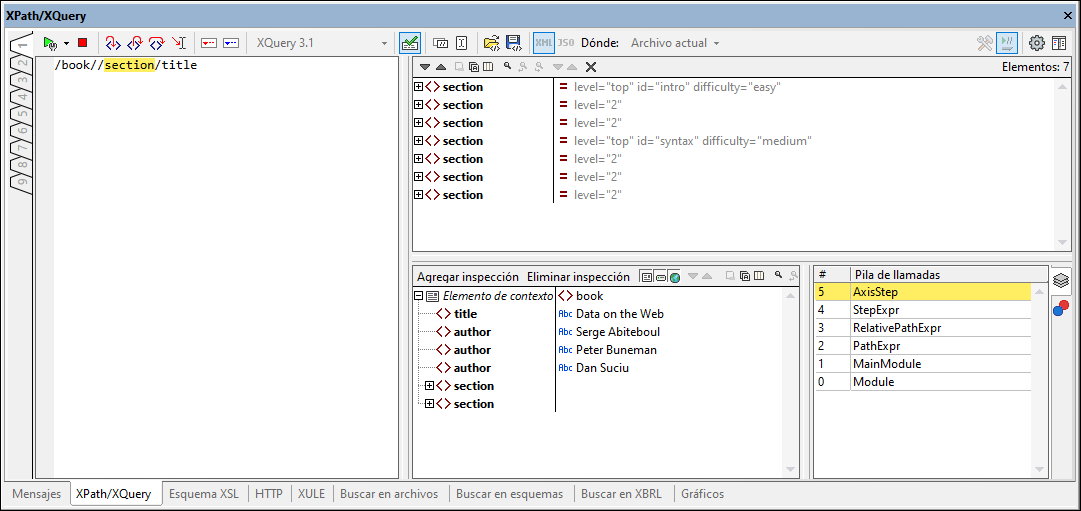Open the Buscar en archivos tab
This screenshot has width=1081, height=511.
(389, 494)
